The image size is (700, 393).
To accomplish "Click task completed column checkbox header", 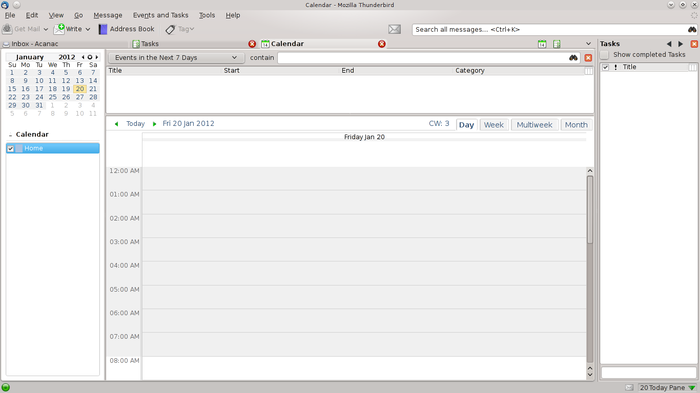I will click(x=605, y=67).
